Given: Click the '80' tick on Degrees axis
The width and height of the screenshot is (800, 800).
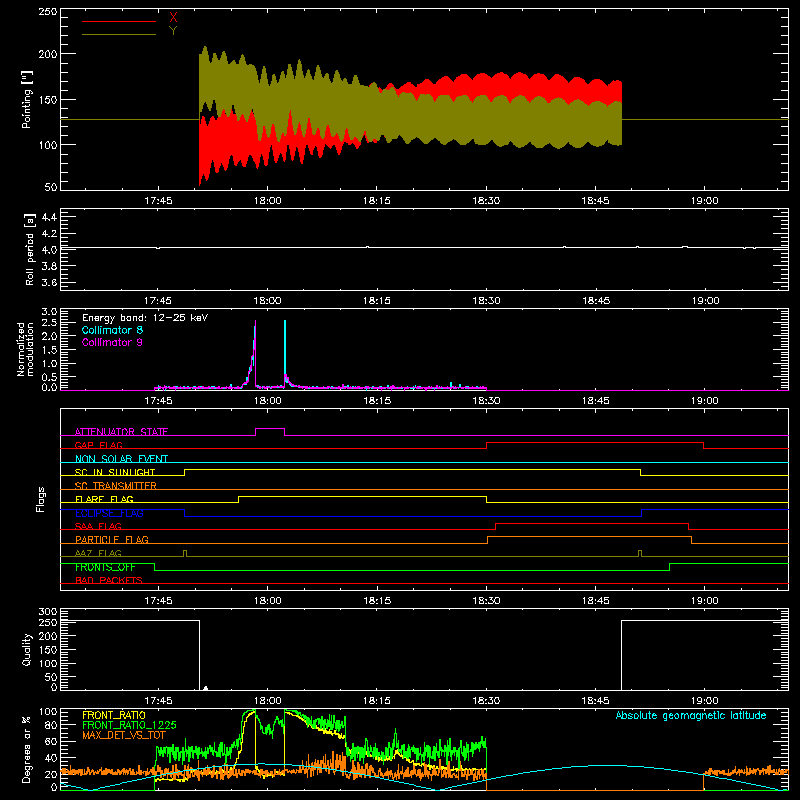Looking at the screenshot, I should [x=51, y=725].
